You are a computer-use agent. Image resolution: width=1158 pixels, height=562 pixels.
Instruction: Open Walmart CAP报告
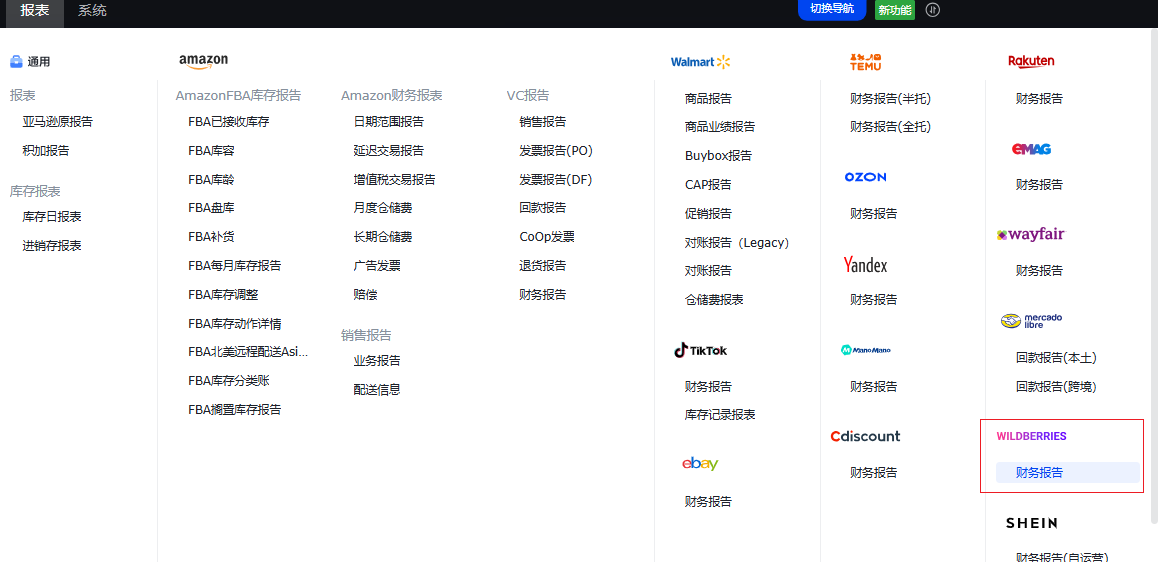point(708,185)
